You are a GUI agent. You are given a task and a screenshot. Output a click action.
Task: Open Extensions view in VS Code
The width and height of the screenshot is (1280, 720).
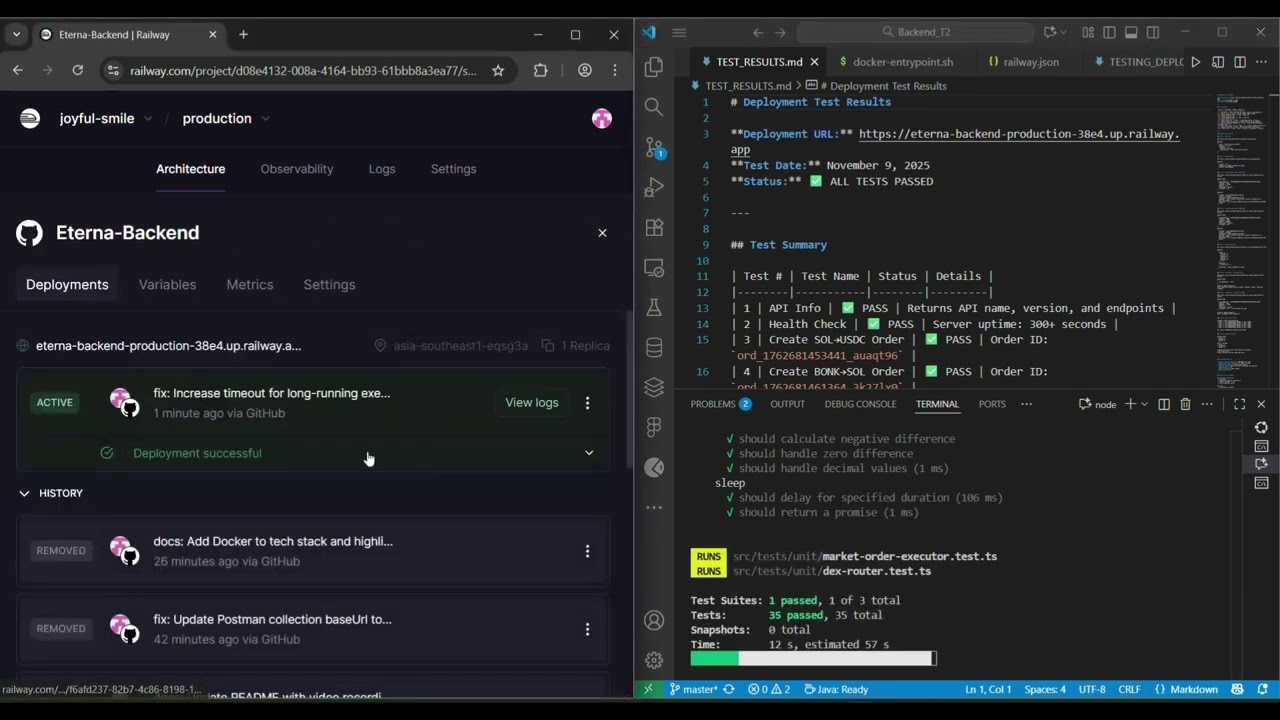654,227
